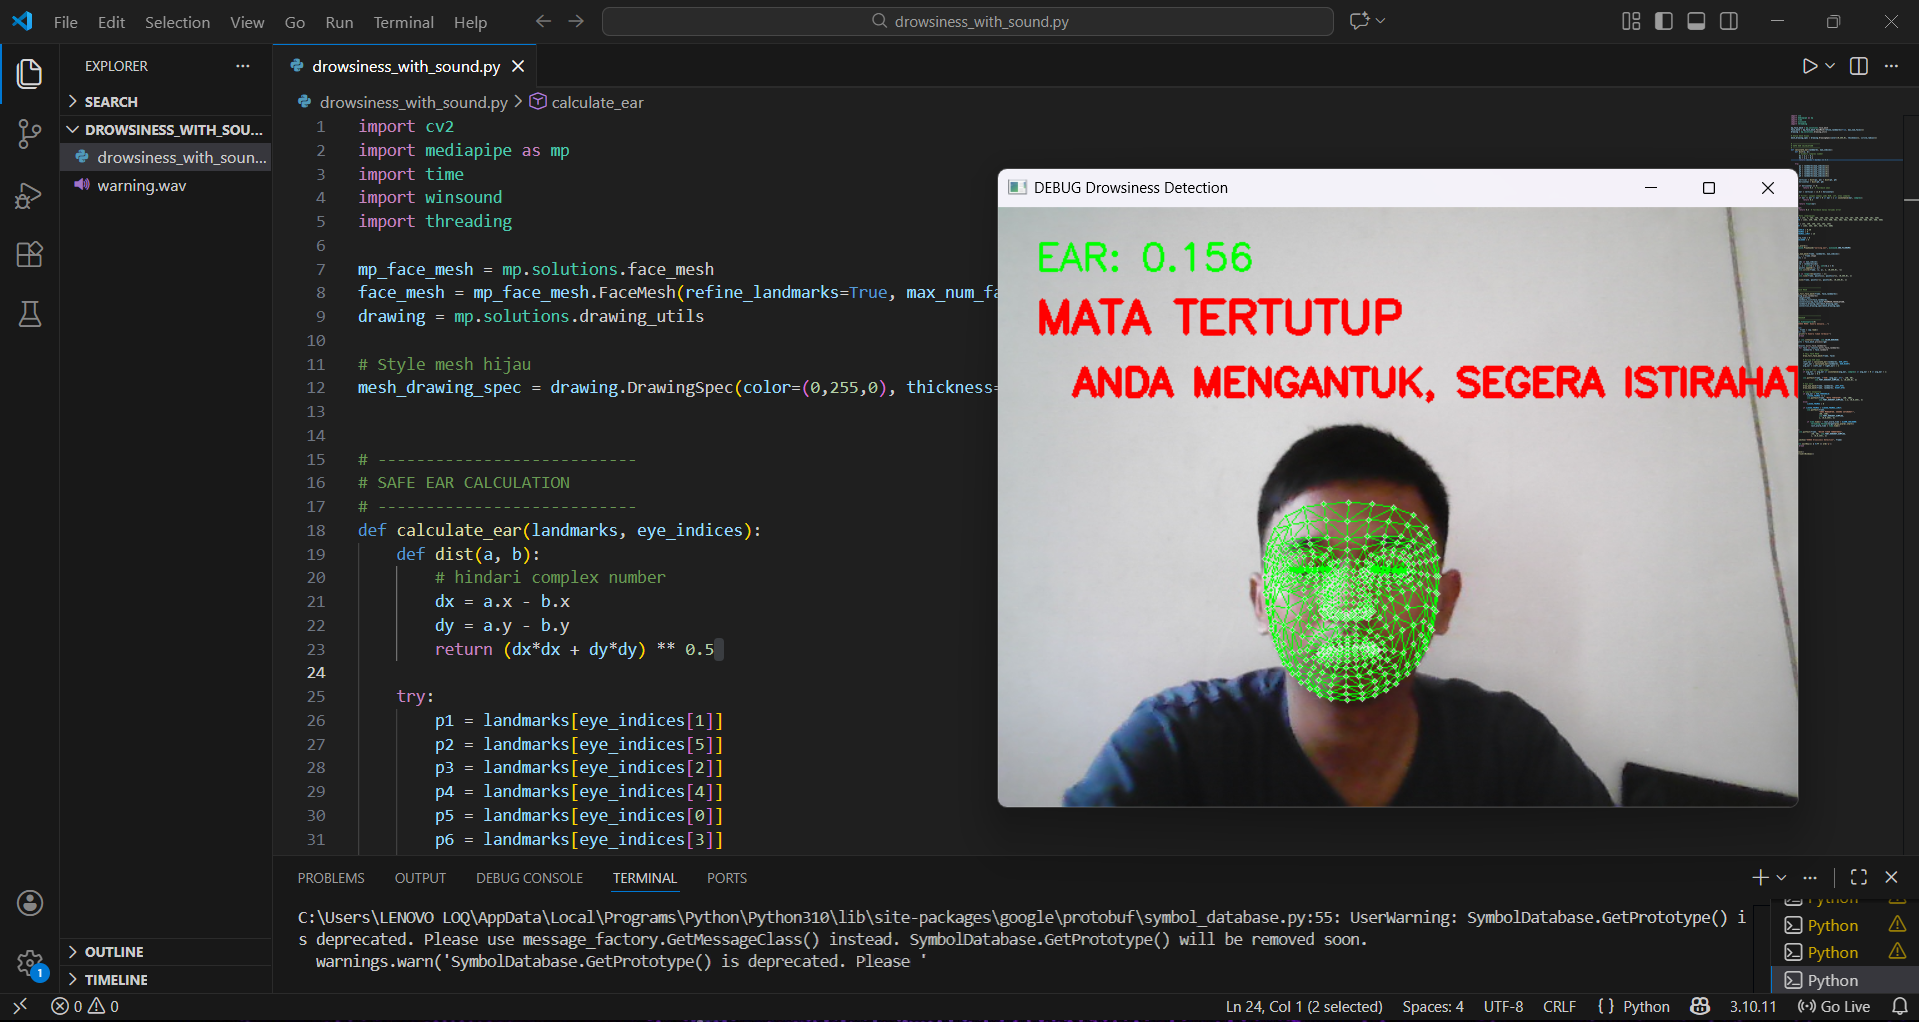Open the Extensions view

(30, 255)
